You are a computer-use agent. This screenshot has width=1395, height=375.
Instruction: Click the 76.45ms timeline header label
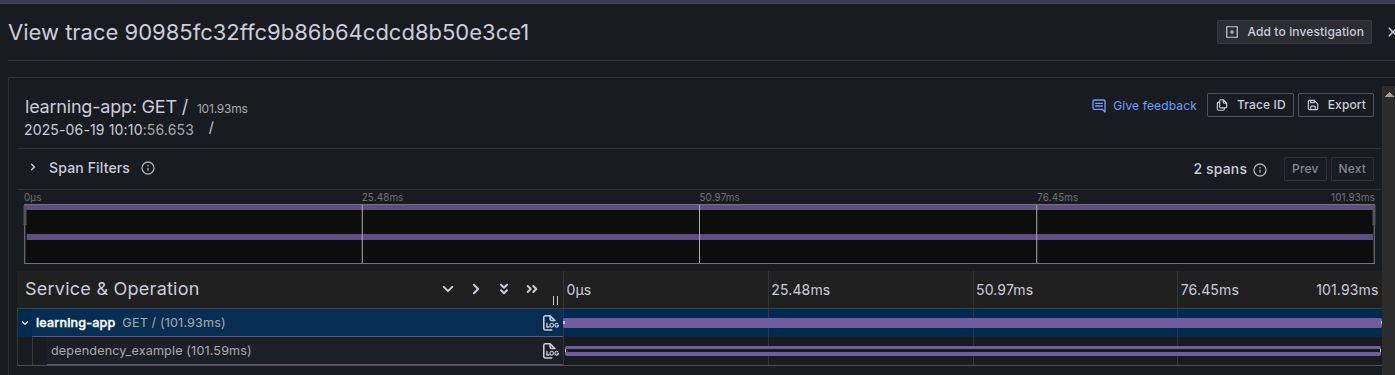click(x=1210, y=290)
